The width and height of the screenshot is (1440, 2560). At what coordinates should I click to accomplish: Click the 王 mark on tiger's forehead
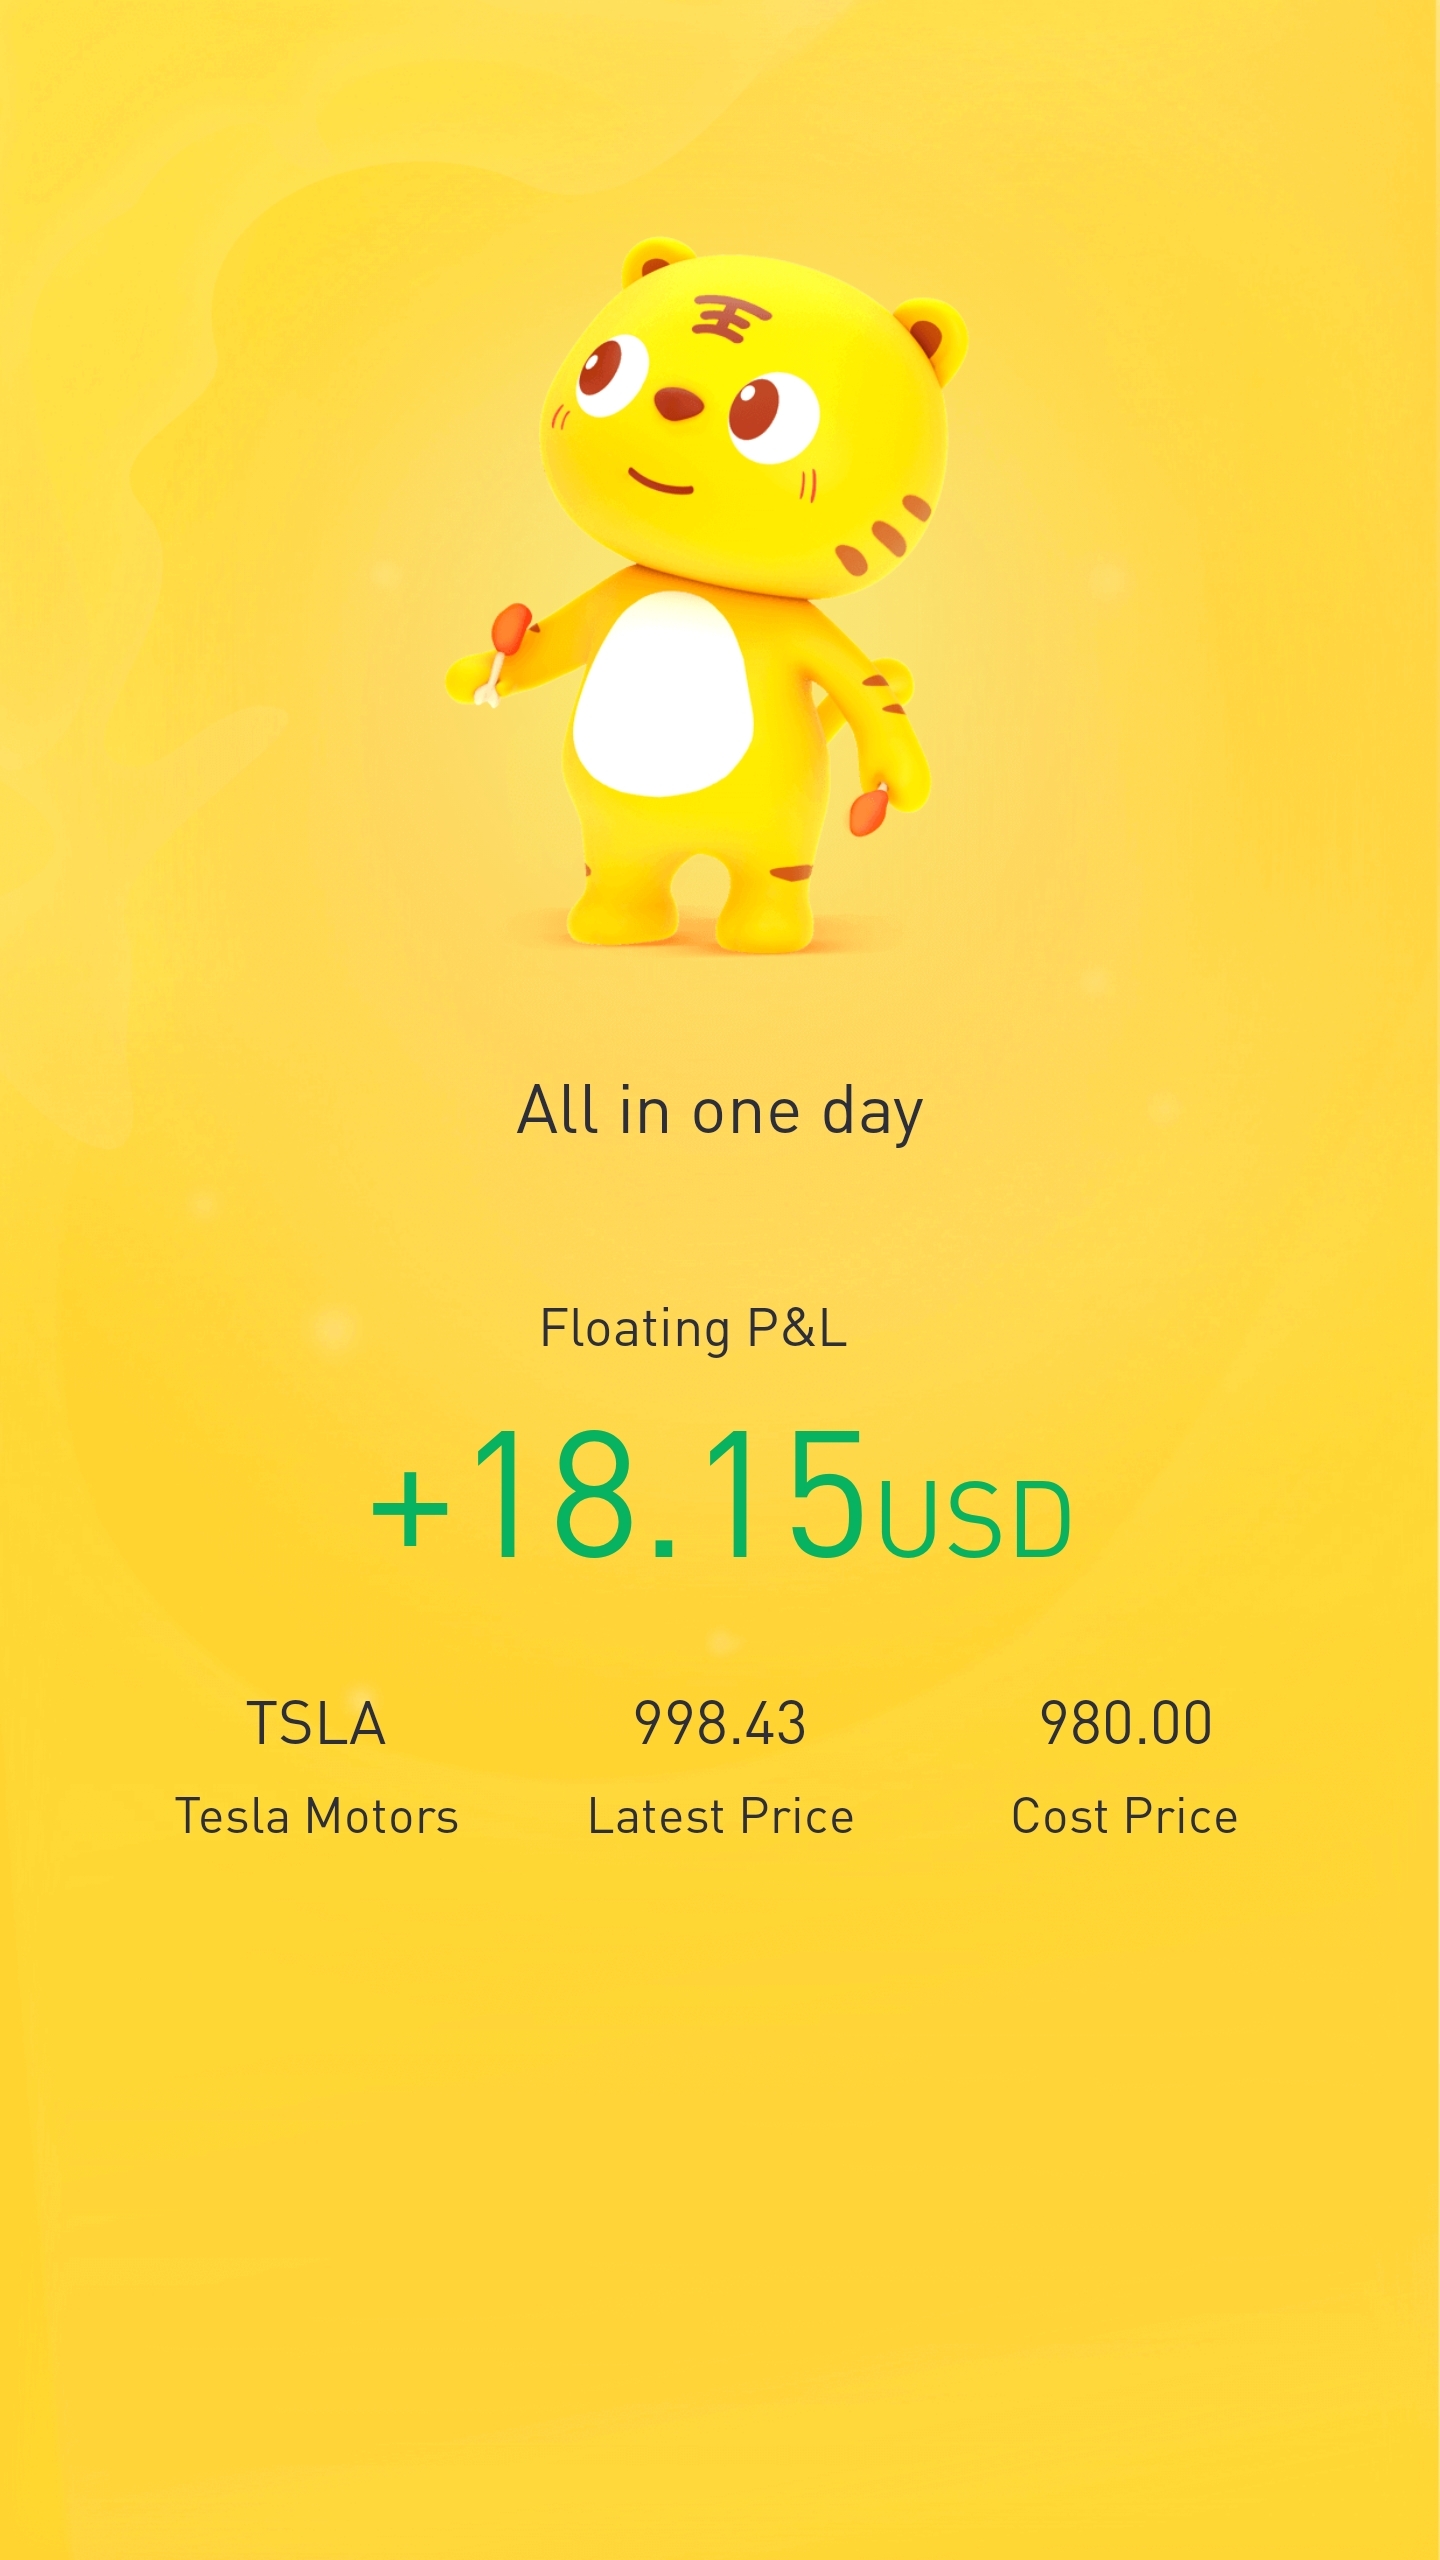730,318
